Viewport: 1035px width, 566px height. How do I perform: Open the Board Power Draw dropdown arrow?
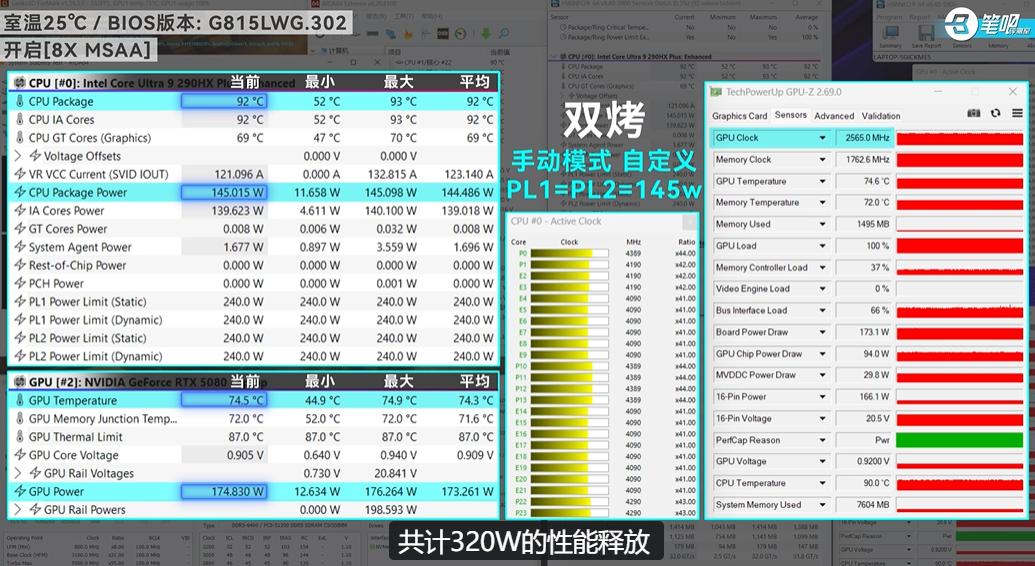[822, 332]
